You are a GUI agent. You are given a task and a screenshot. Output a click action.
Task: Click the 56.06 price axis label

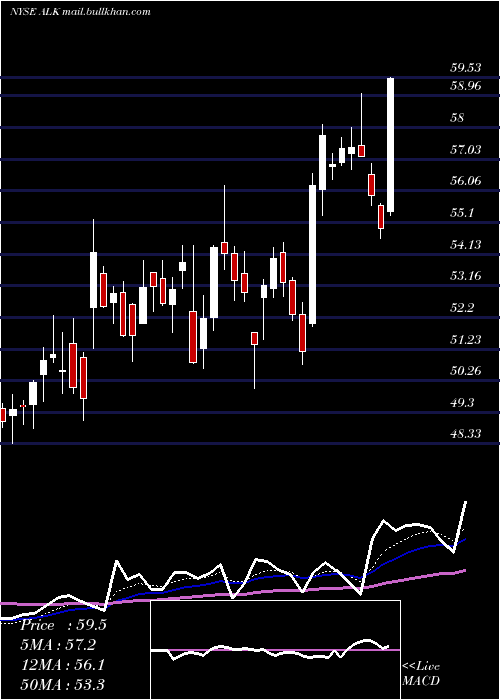(x=466, y=181)
